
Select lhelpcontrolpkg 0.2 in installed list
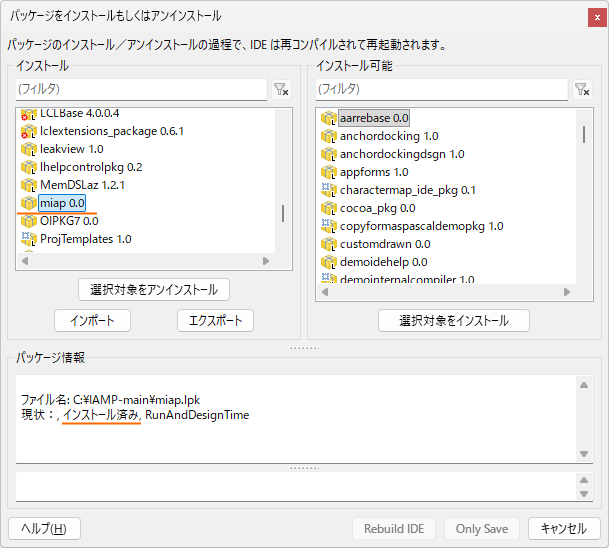91,167
